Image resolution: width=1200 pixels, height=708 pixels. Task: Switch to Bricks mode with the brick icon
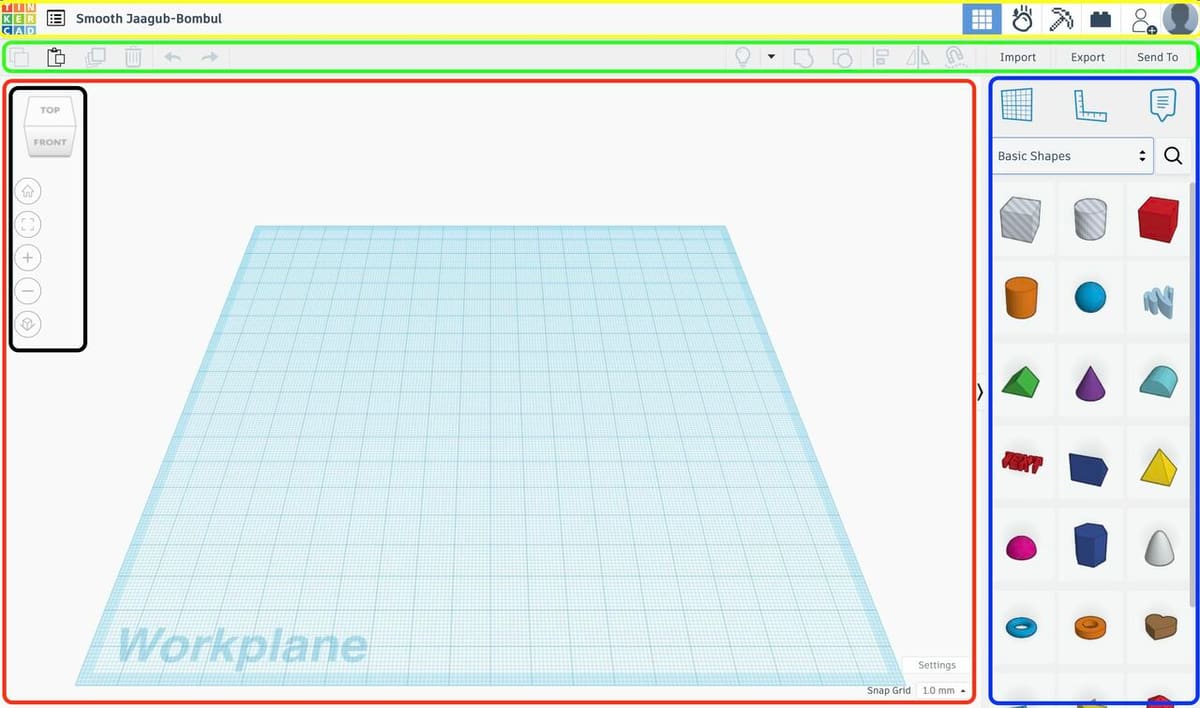tap(1101, 19)
